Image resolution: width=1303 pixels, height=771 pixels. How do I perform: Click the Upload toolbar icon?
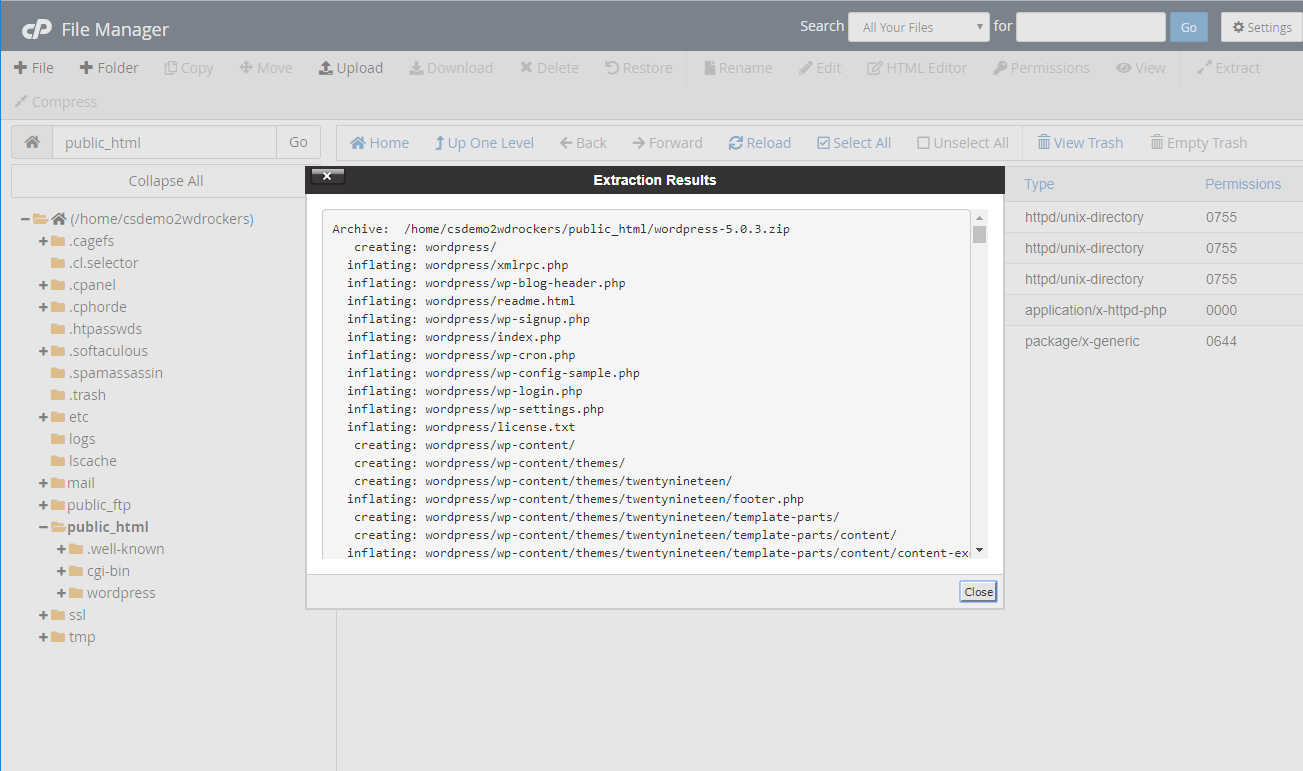coord(350,68)
